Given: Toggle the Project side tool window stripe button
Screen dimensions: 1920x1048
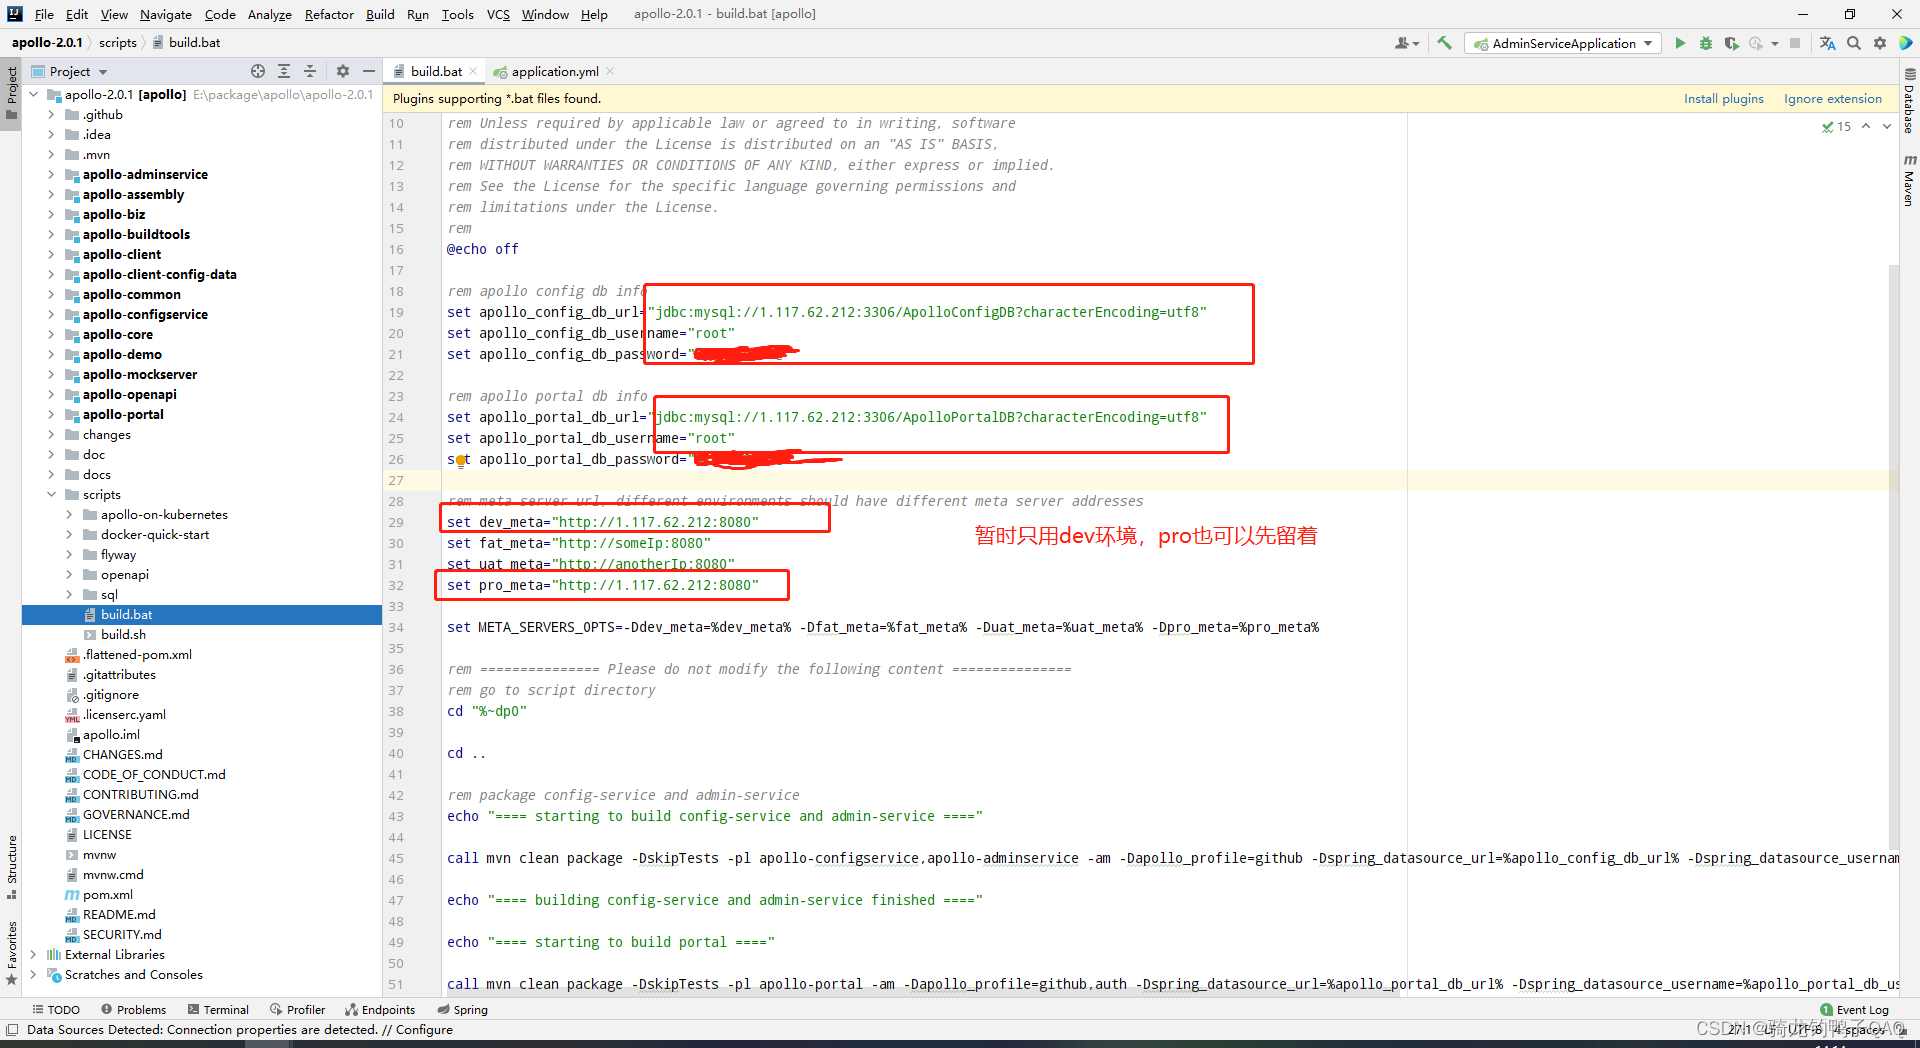Looking at the screenshot, I should pyautogui.click(x=11, y=92).
